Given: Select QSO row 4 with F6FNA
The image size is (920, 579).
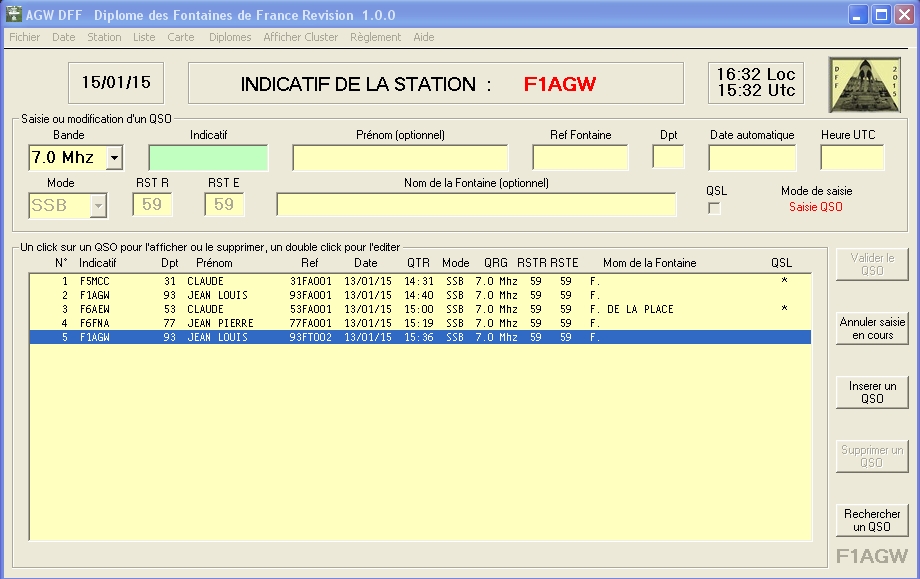Looking at the screenshot, I should click(420, 323).
